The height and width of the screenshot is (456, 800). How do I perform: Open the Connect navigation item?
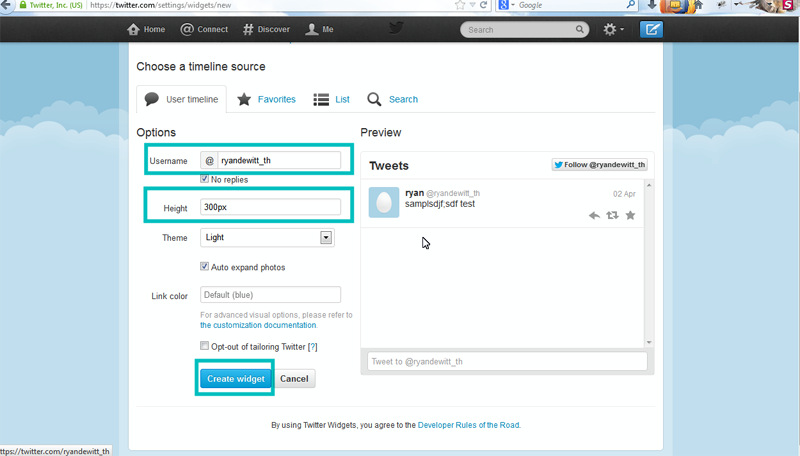click(x=204, y=29)
